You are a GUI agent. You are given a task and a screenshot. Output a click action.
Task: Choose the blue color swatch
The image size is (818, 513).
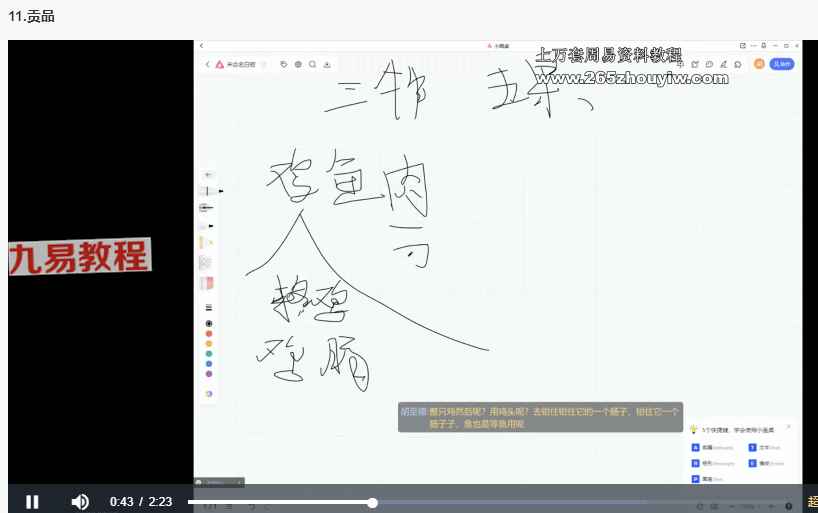[209, 364]
